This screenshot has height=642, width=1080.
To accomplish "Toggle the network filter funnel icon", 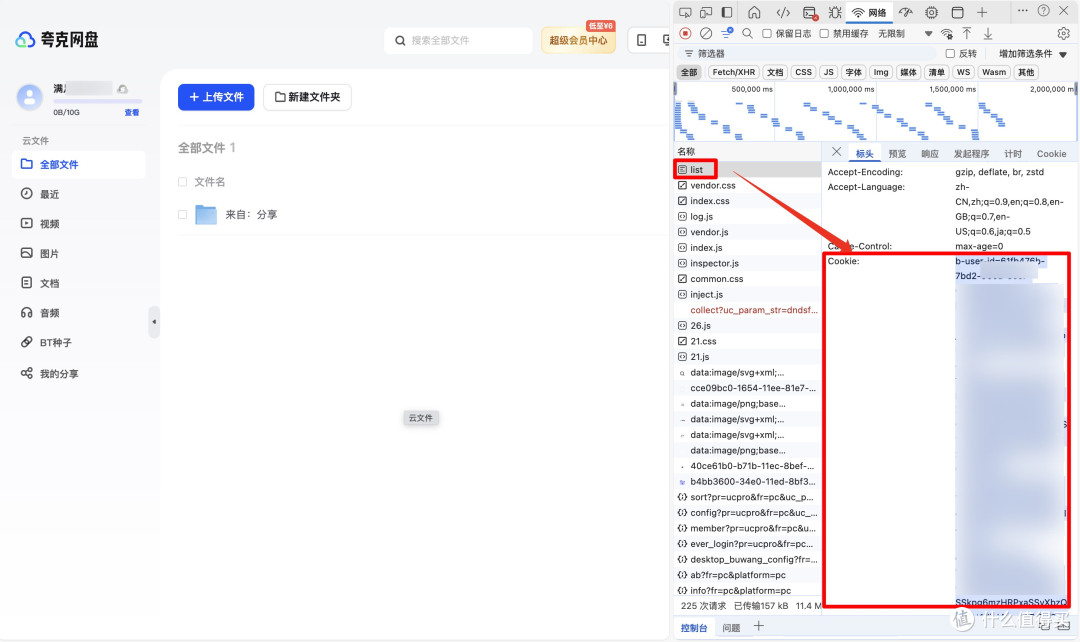I will click(727, 33).
